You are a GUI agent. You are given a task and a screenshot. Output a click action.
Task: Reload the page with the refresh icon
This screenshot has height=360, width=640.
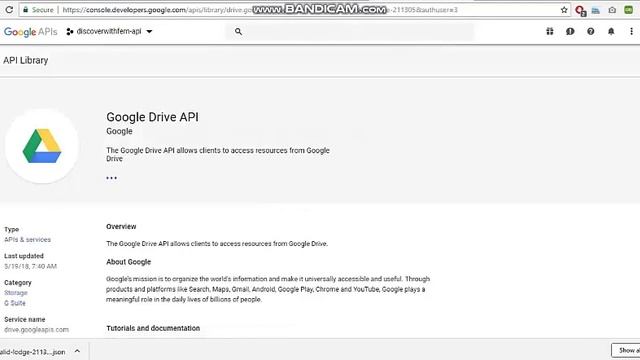click(9, 9)
